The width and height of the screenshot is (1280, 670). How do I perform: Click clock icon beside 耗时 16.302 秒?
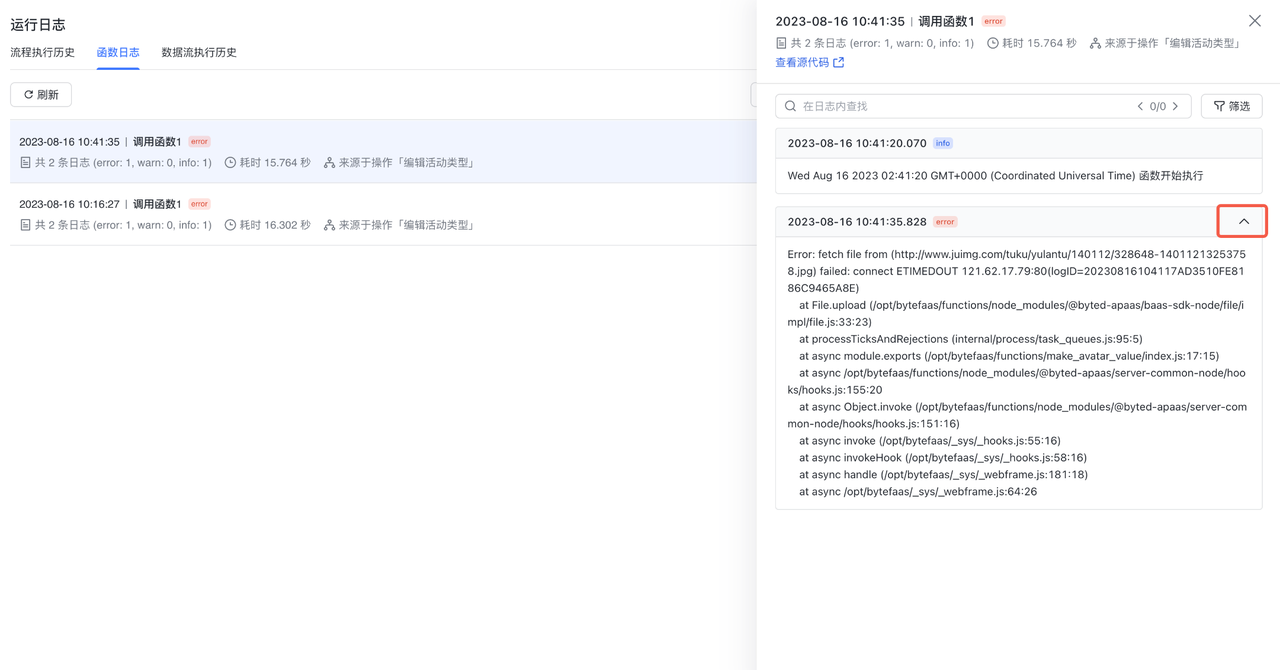tap(230, 225)
